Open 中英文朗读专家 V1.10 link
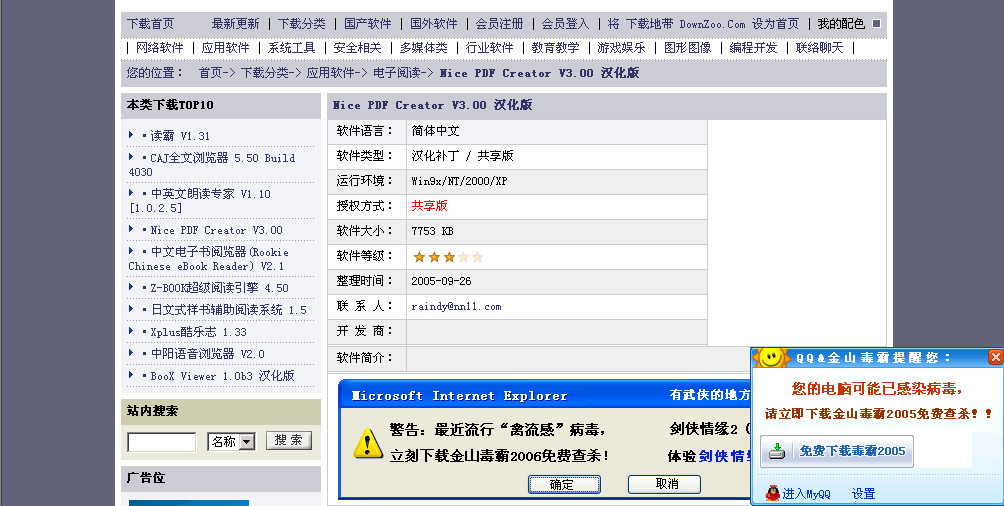The height and width of the screenshot is (506, 1004). pyautogui.click(x=200, y=200)
